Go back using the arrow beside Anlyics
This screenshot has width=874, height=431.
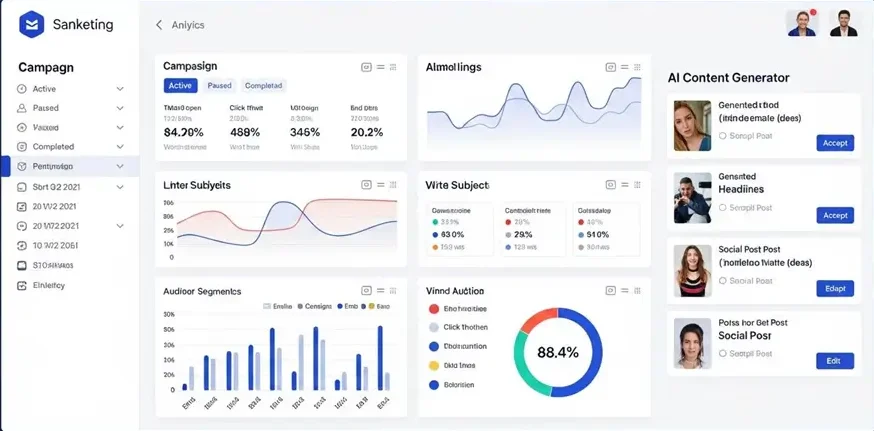click(159, 25)
